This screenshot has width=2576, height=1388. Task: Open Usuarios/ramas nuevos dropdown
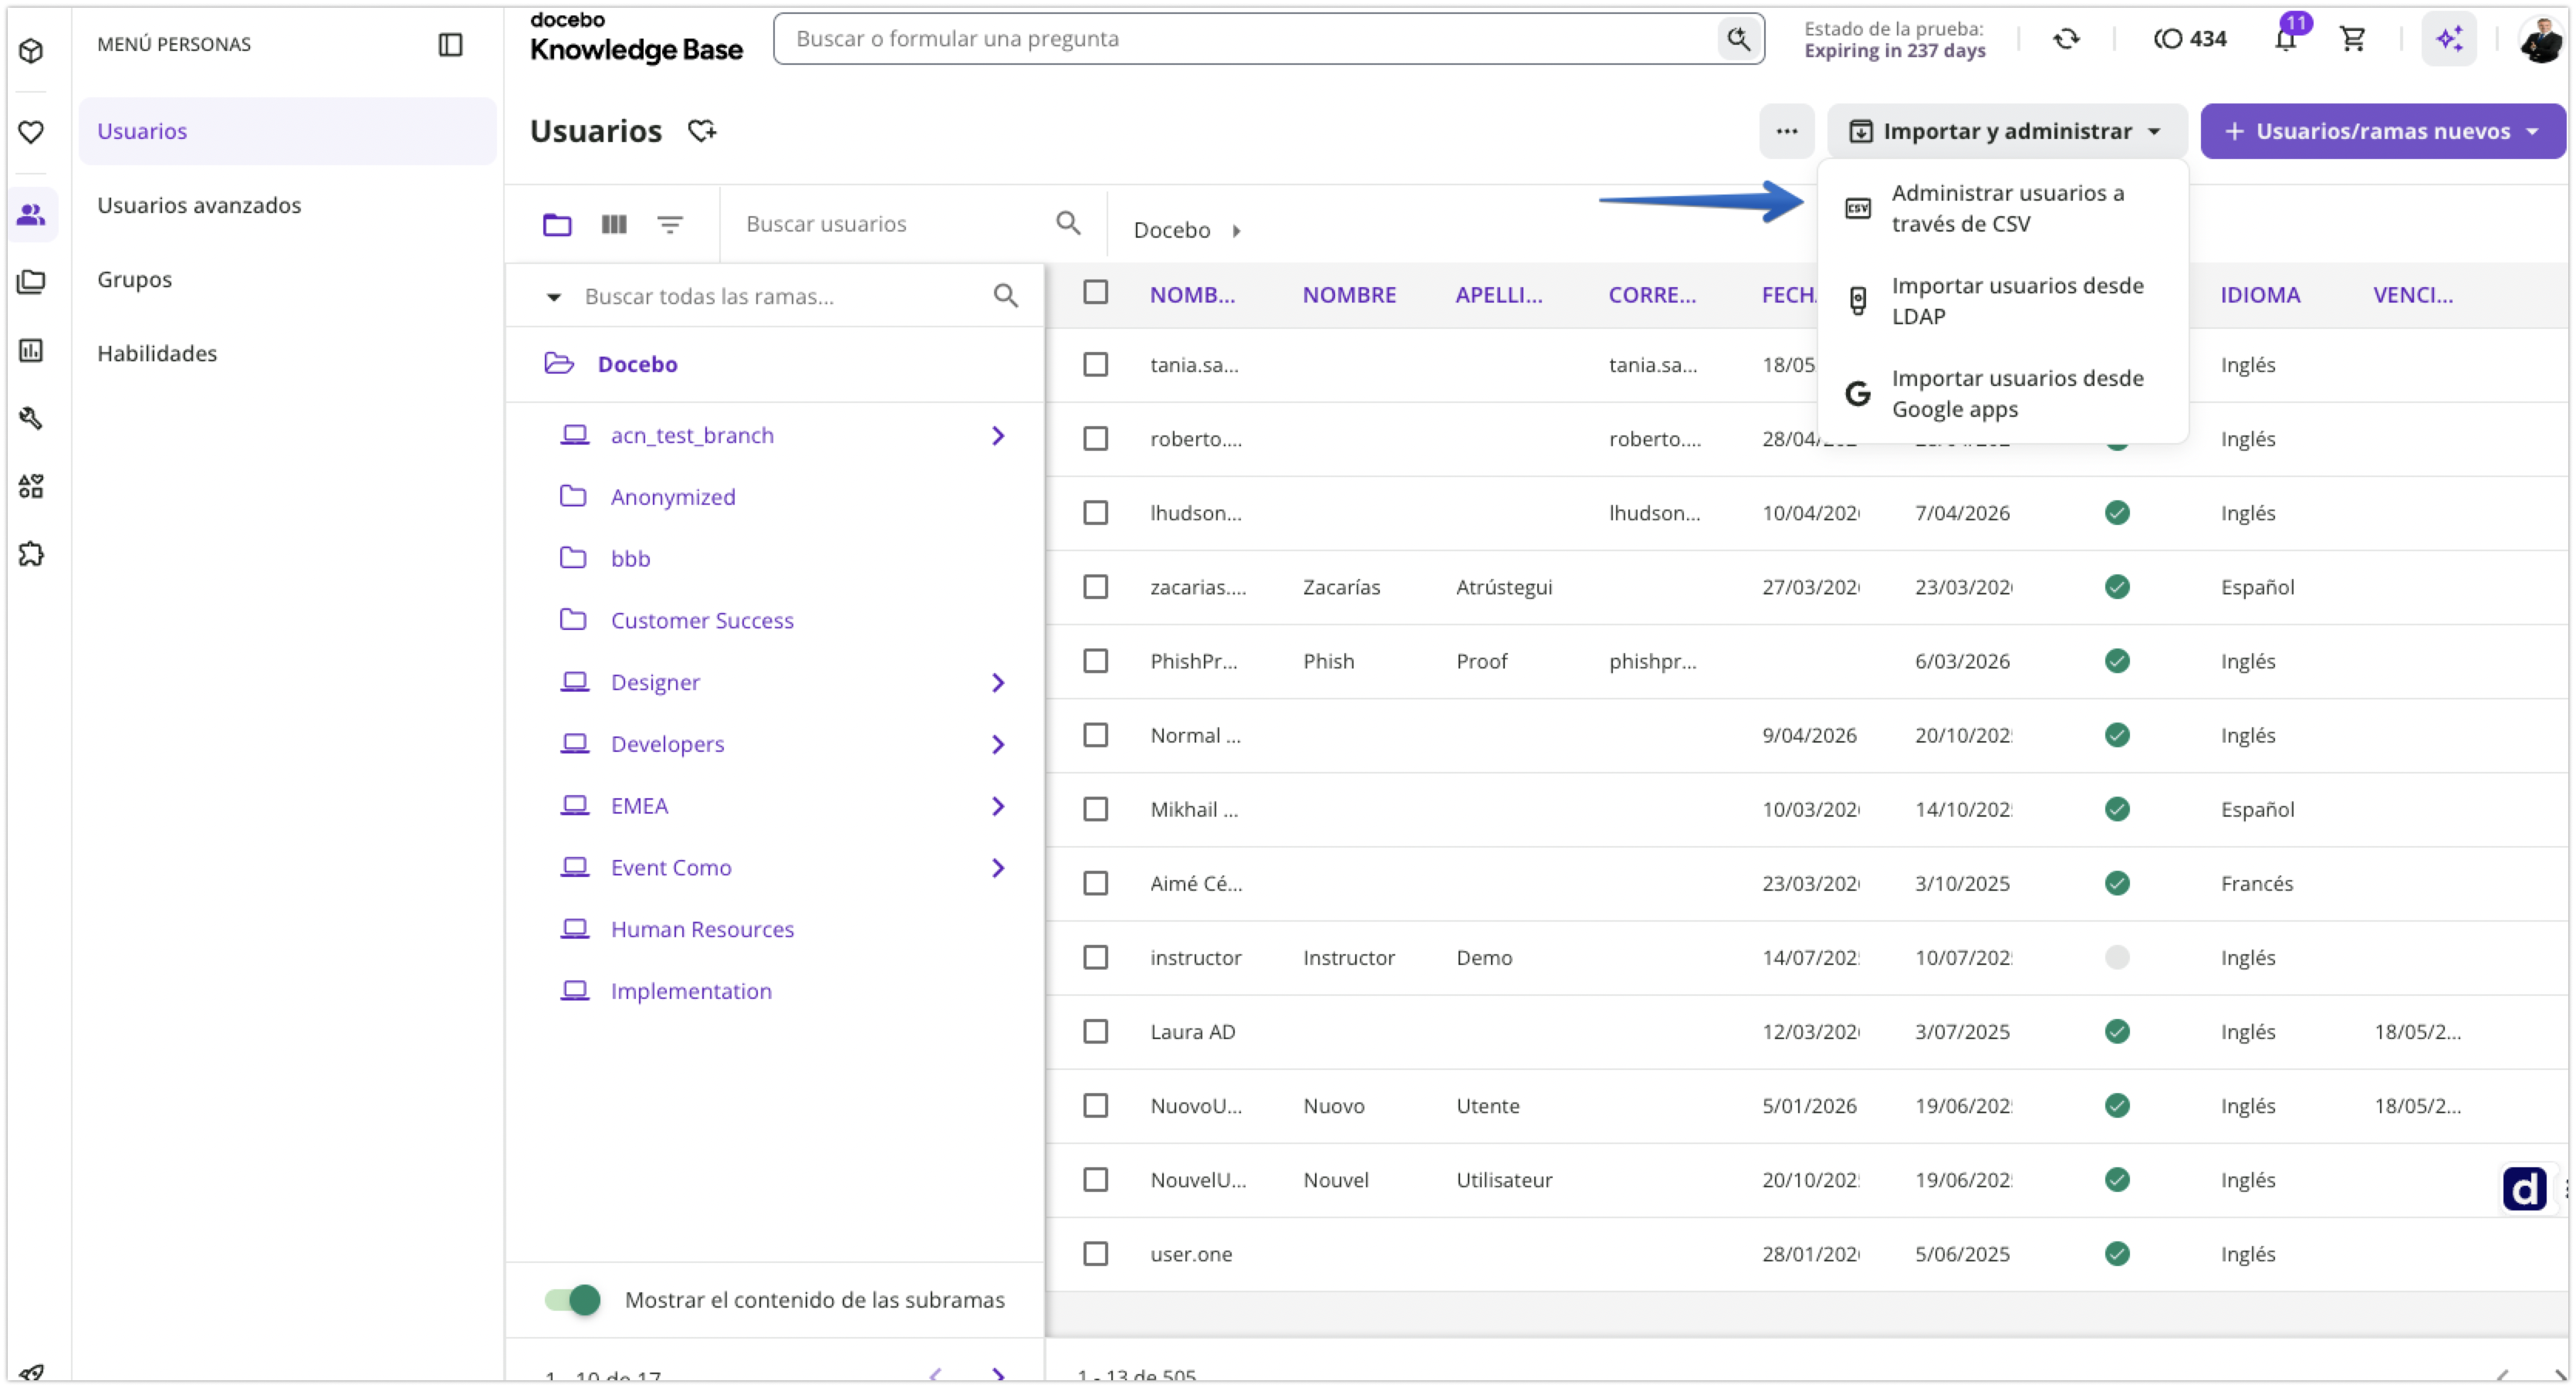click(x=2382, y=131)
